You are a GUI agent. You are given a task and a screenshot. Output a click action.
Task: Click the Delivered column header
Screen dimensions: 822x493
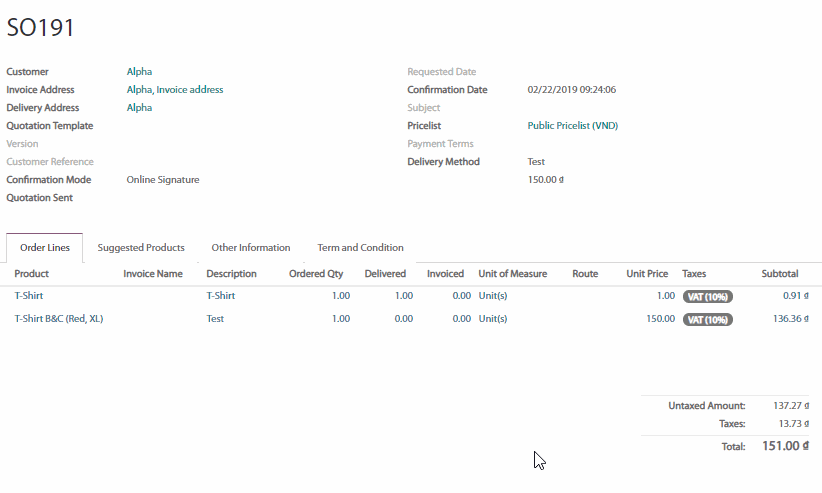[385, 274]
